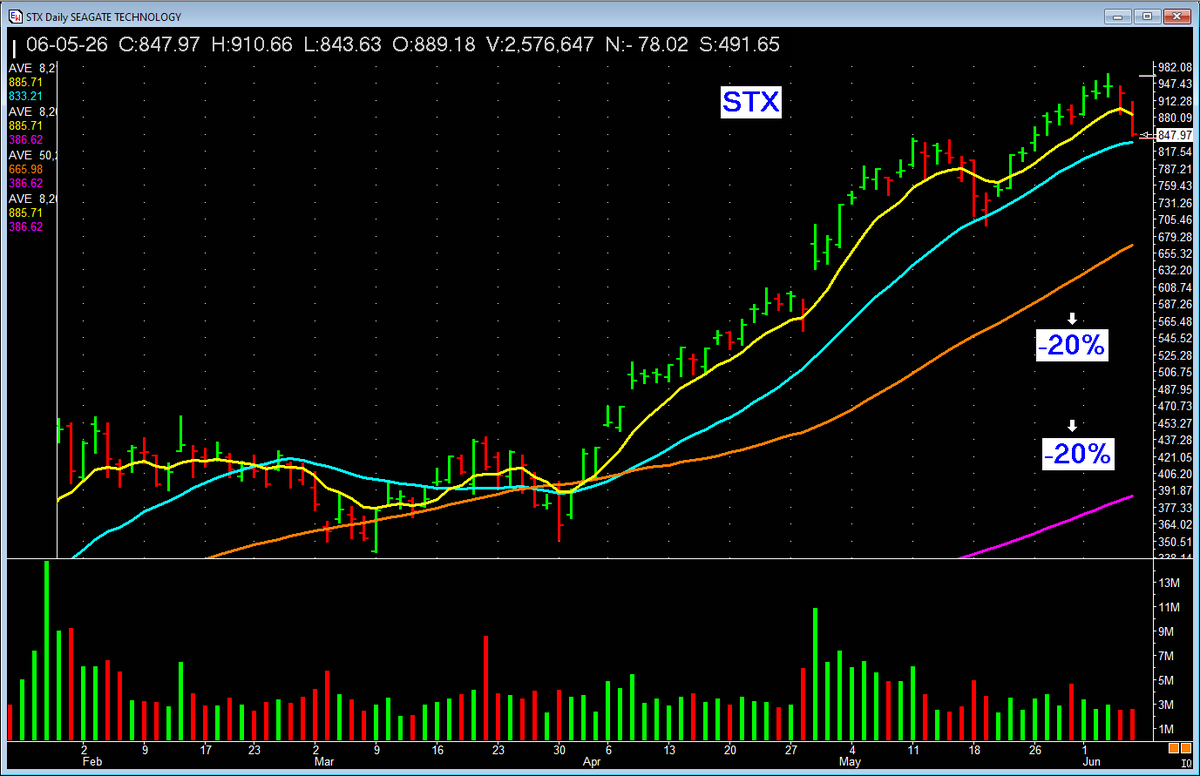Click the IQ indicator at chart corner
The image size is (1200, 776).
pyautogui.click(x=1185, y=762)
